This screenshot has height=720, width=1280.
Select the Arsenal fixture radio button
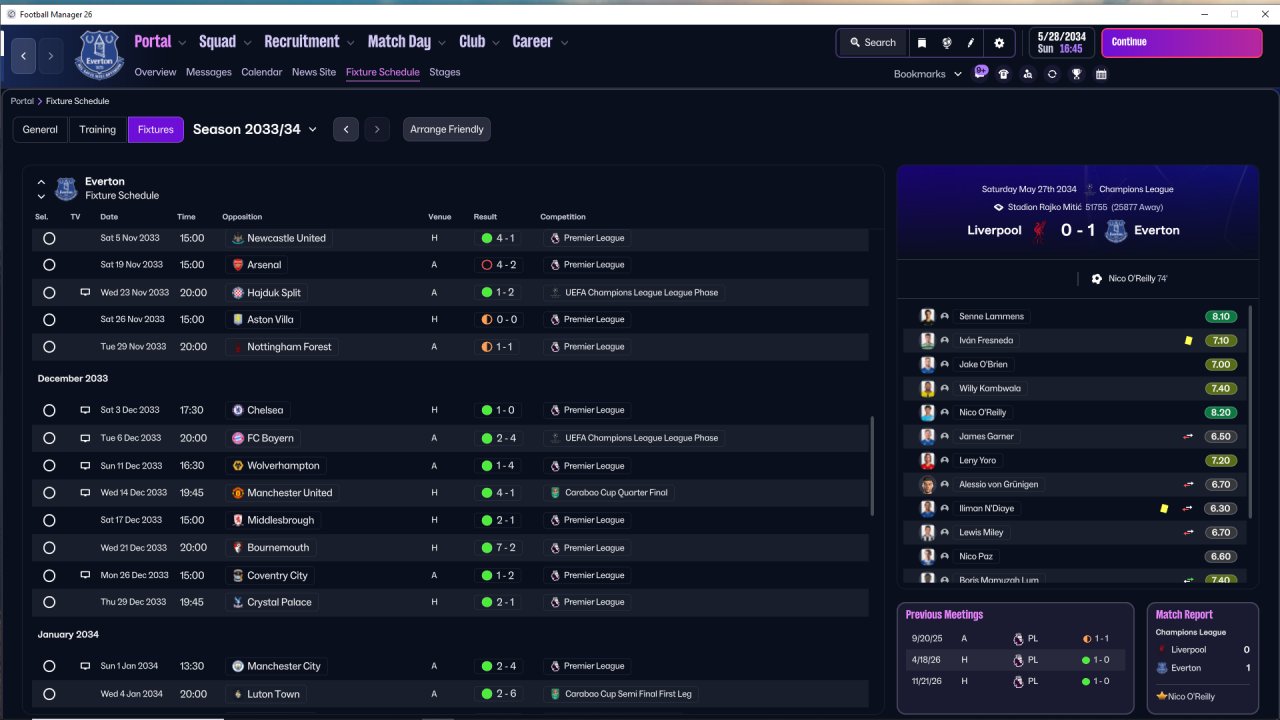pos(49,265)
